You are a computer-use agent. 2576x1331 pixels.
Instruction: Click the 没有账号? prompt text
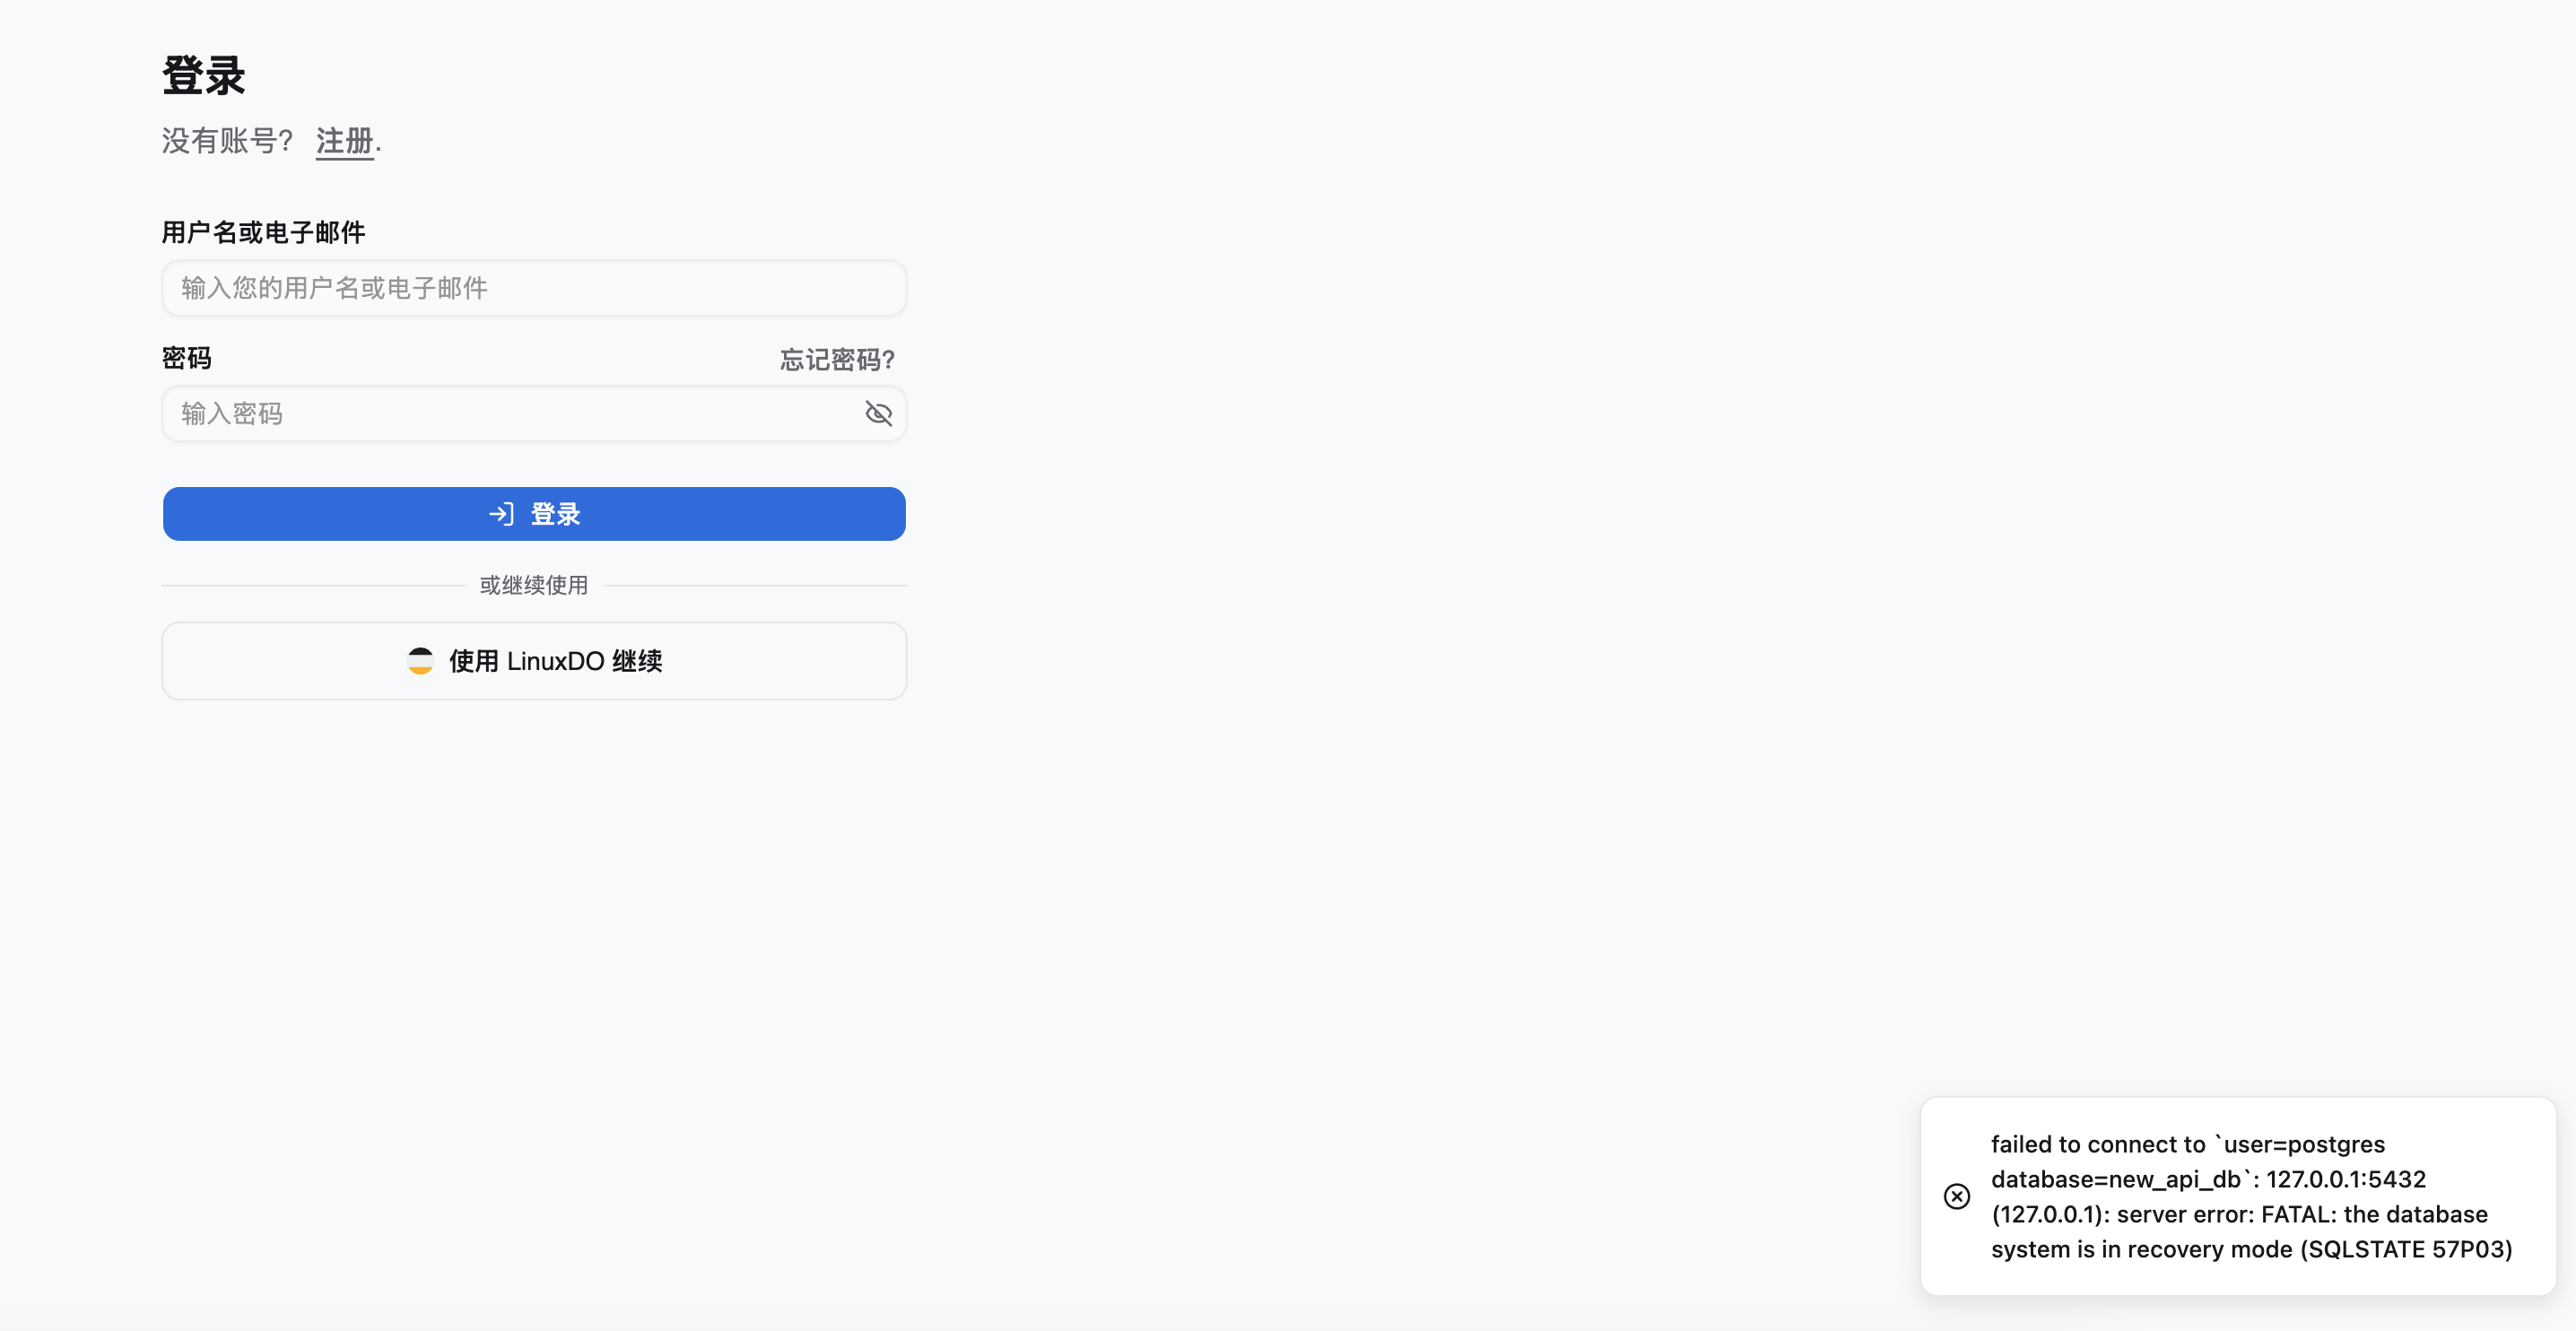pos(227,141)
